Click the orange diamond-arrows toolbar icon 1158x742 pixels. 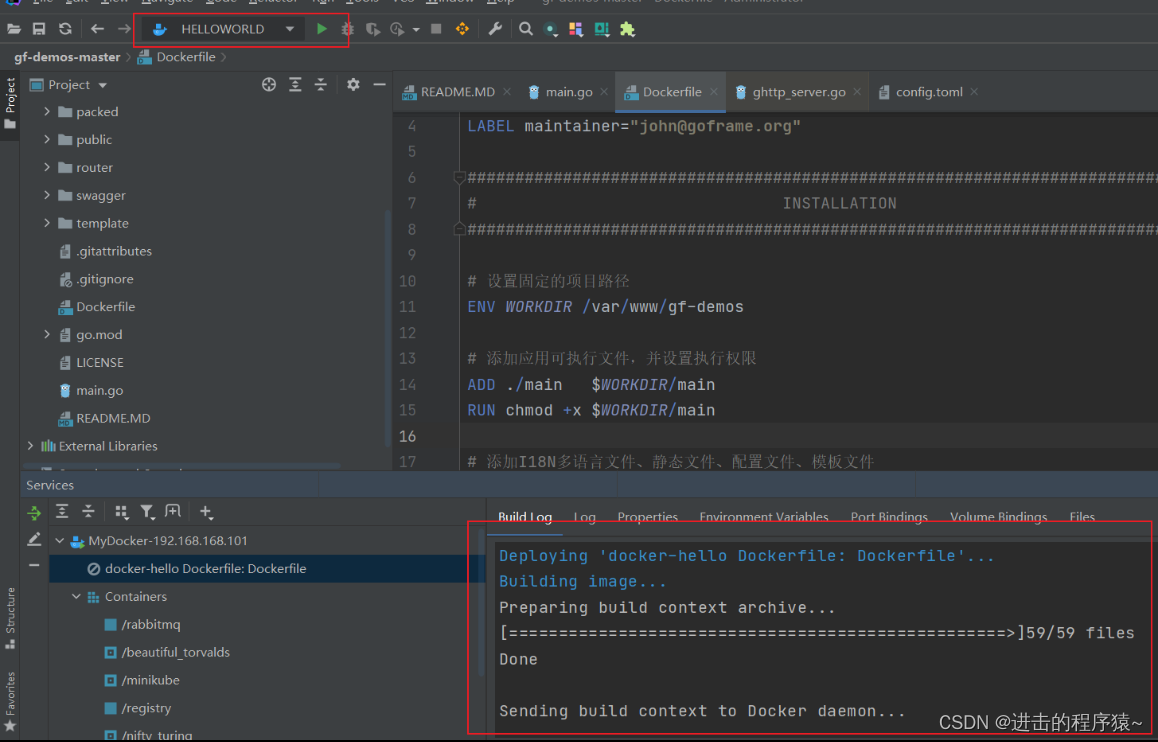point(462,29)
